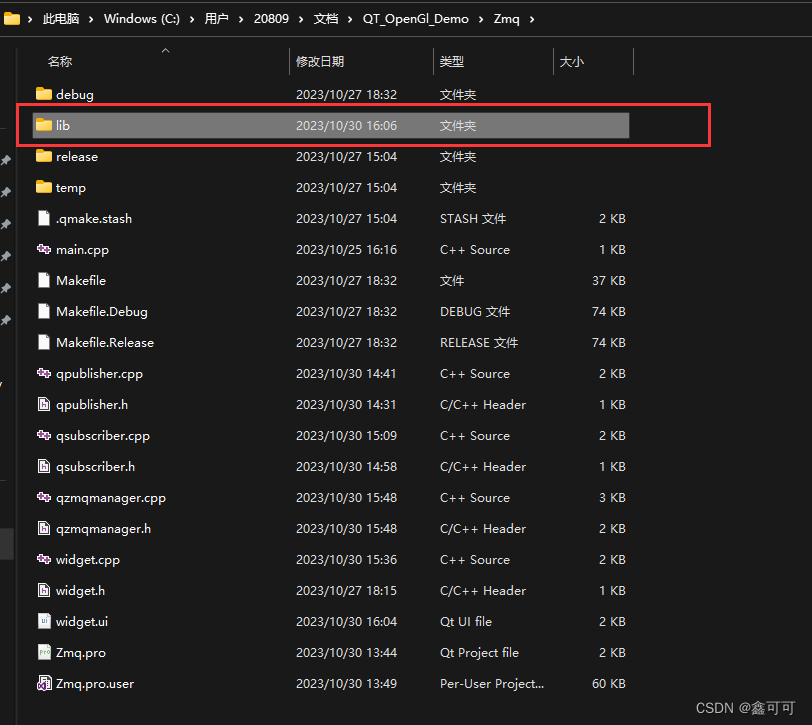Navigate to Windows (C:) in the breadcrumb
This screenshot has width=812, height=725.
click(142, 19)
